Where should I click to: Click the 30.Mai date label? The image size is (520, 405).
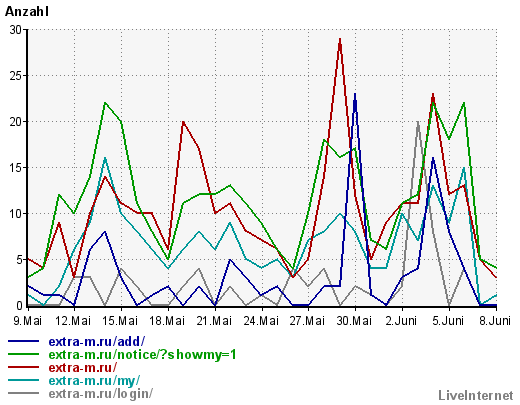point(354,321)
